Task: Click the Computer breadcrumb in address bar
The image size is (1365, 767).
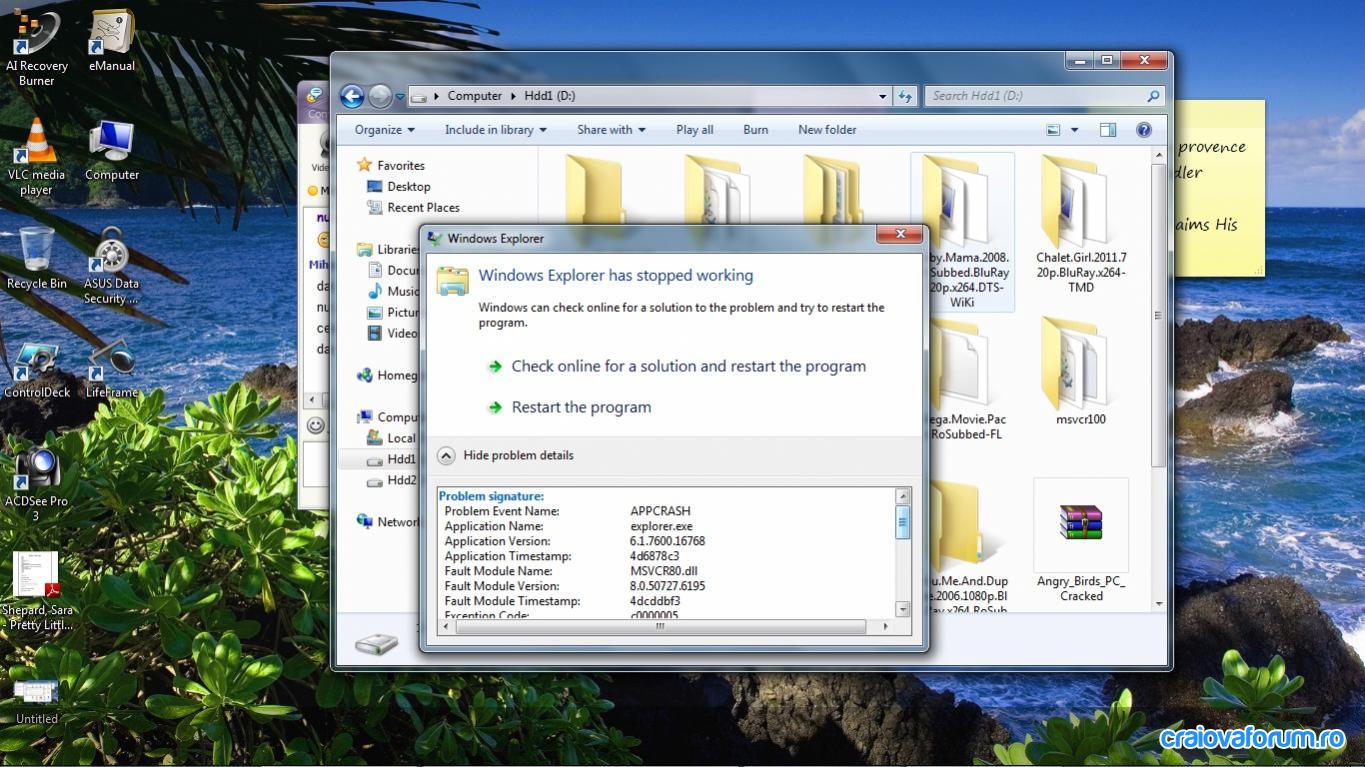Action: (474, 96)
